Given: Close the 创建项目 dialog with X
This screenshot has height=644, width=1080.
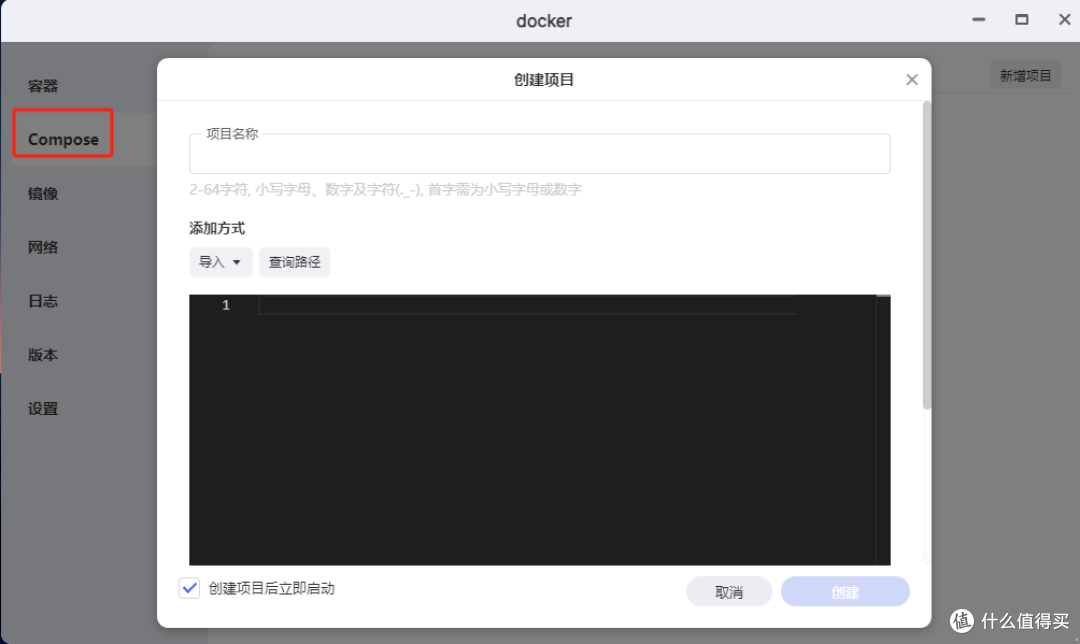Looking at the screenshot, I should pos(911,80).
